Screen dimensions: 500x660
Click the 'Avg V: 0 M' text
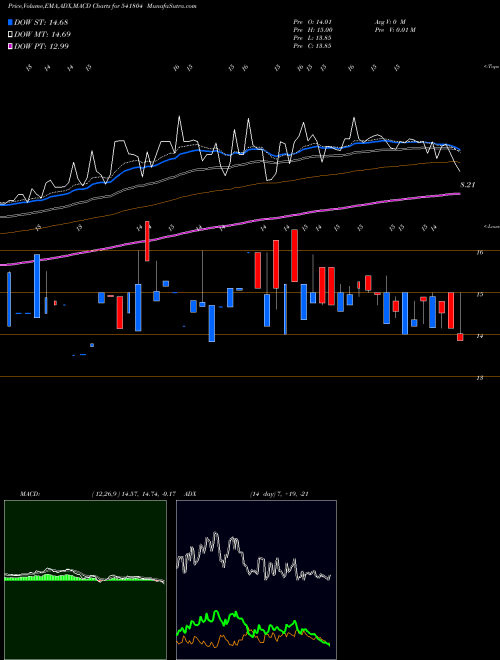[x=389, y=22]
